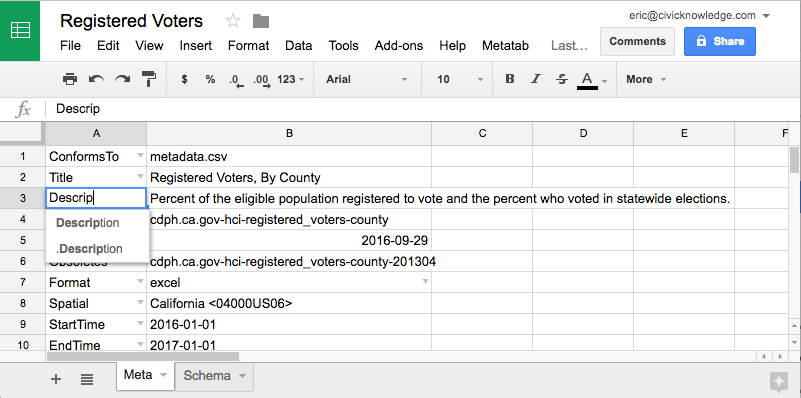801x398 pixels.
Task: Click the Sheets home icon
Action: (20, 30)
